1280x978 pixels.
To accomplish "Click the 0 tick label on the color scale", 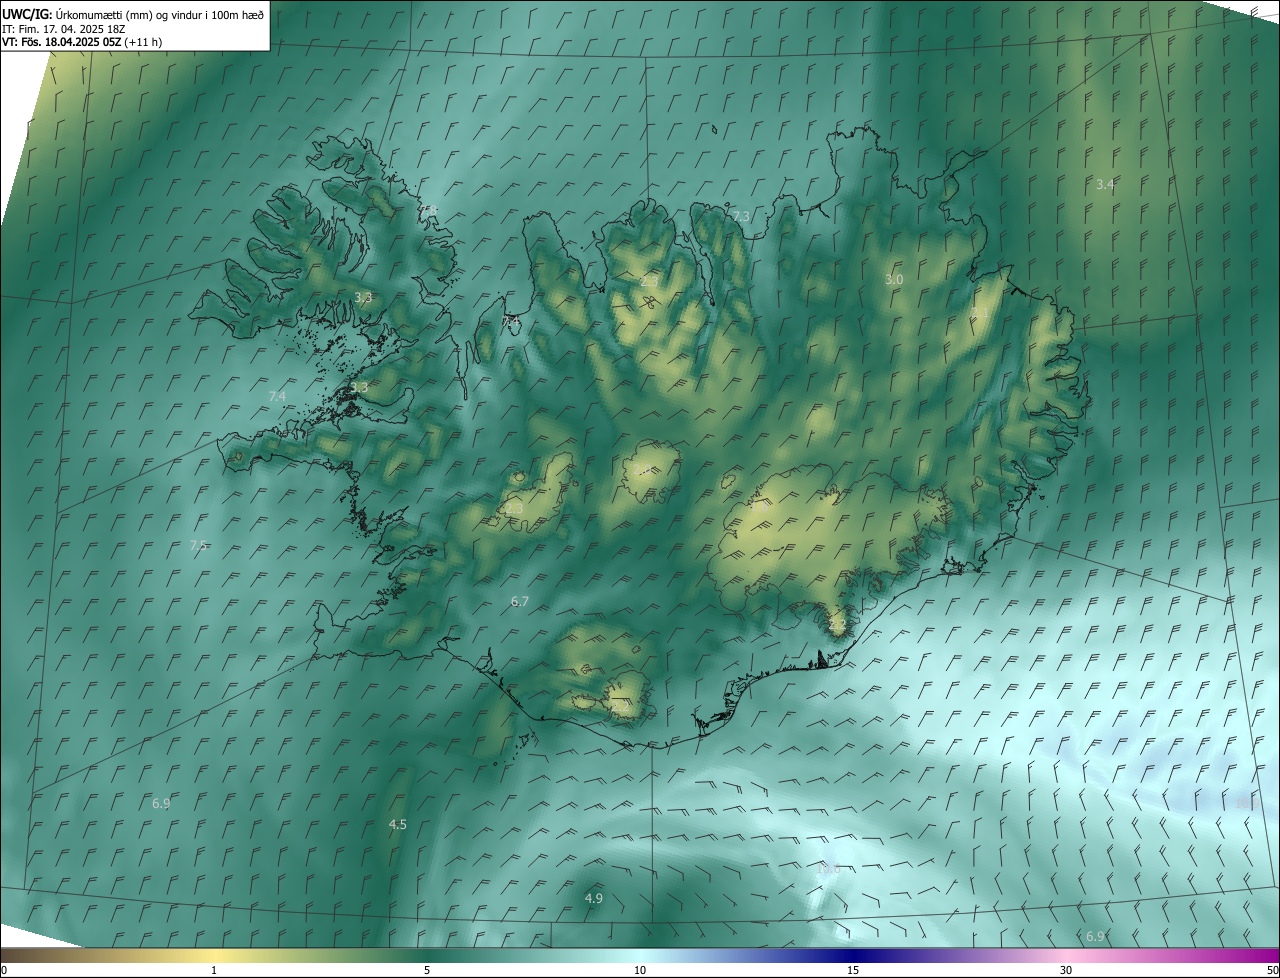I will click(x=4, y=970).
